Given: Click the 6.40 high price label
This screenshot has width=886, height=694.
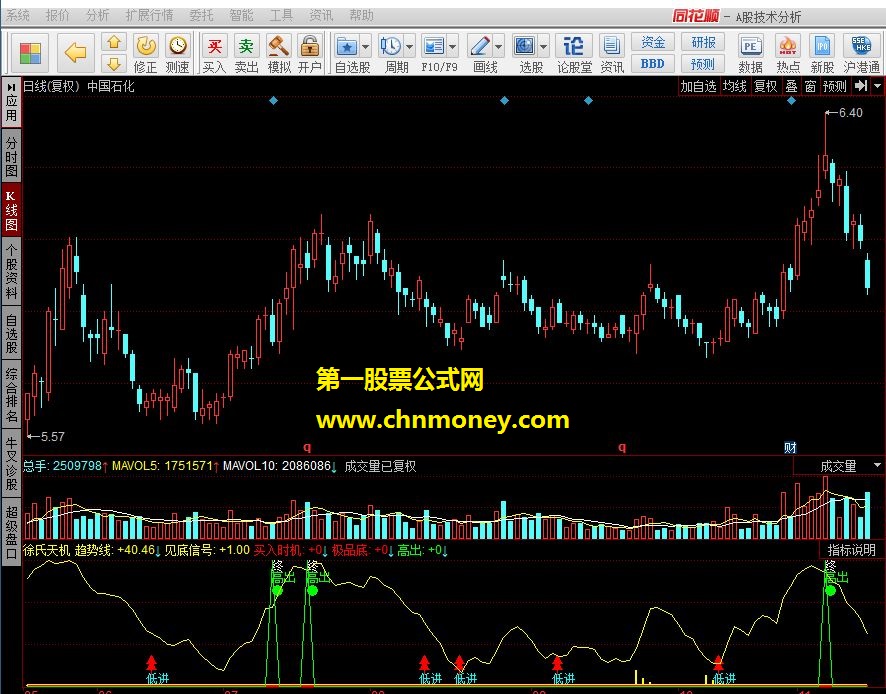Looking at the screenshot, I should coord(850,112).
